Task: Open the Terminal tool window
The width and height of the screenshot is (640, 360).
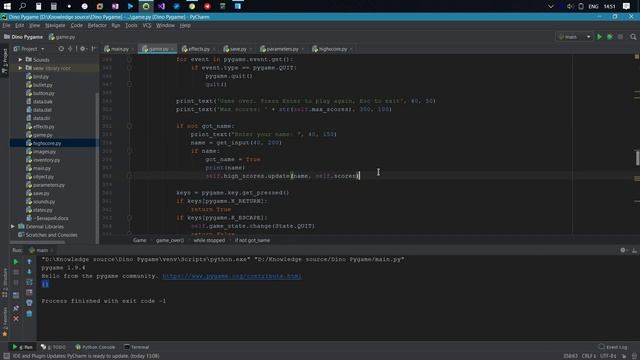Action: pos(137,347)
